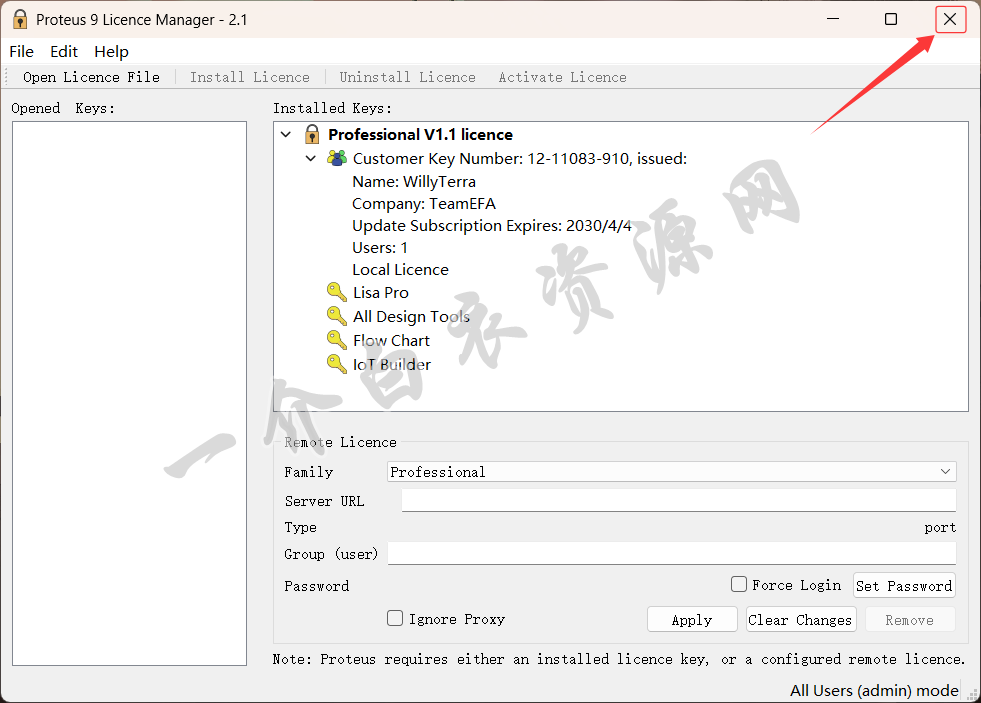This screenshot has height=703, width=981.
Task: Maximize the Licence Manager window
Action: [891, 19]
